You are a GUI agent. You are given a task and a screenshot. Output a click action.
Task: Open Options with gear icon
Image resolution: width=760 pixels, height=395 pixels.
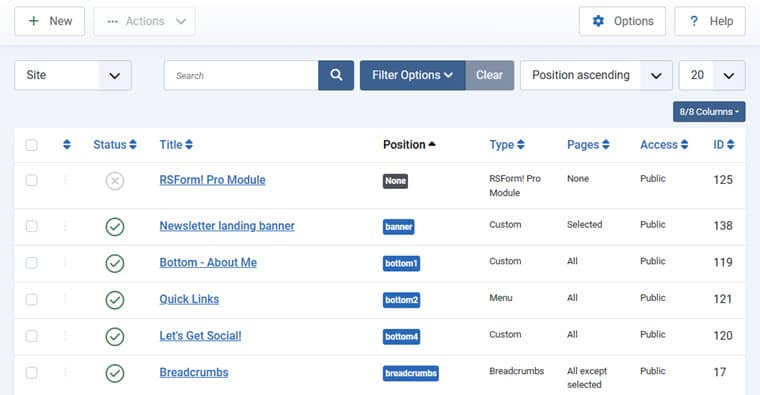click(622, 21)
